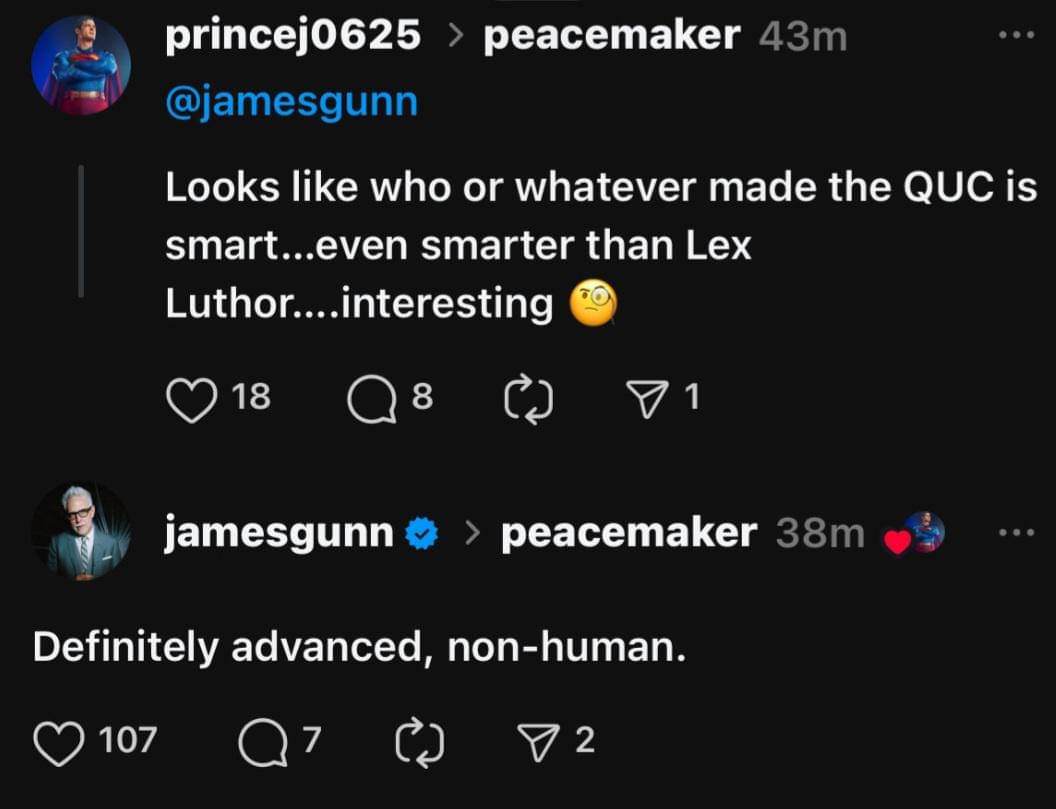Image resolution: width=1056 pixels, height=809 pixels.
Task: Go to peacemaker topic from jamesgunn's reply
Action: coord(628,533)
